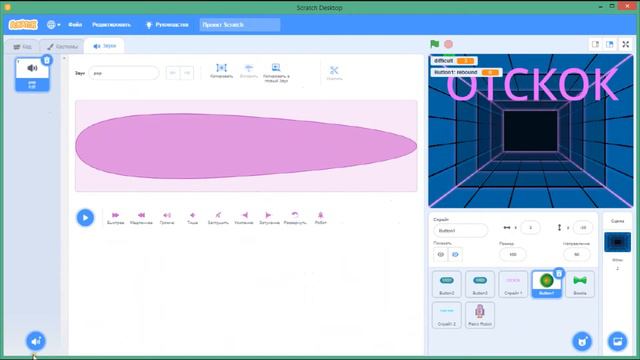Click the undo arrow in sound editor
This screenshot has height=360, width=640.
tap(173, 73)
